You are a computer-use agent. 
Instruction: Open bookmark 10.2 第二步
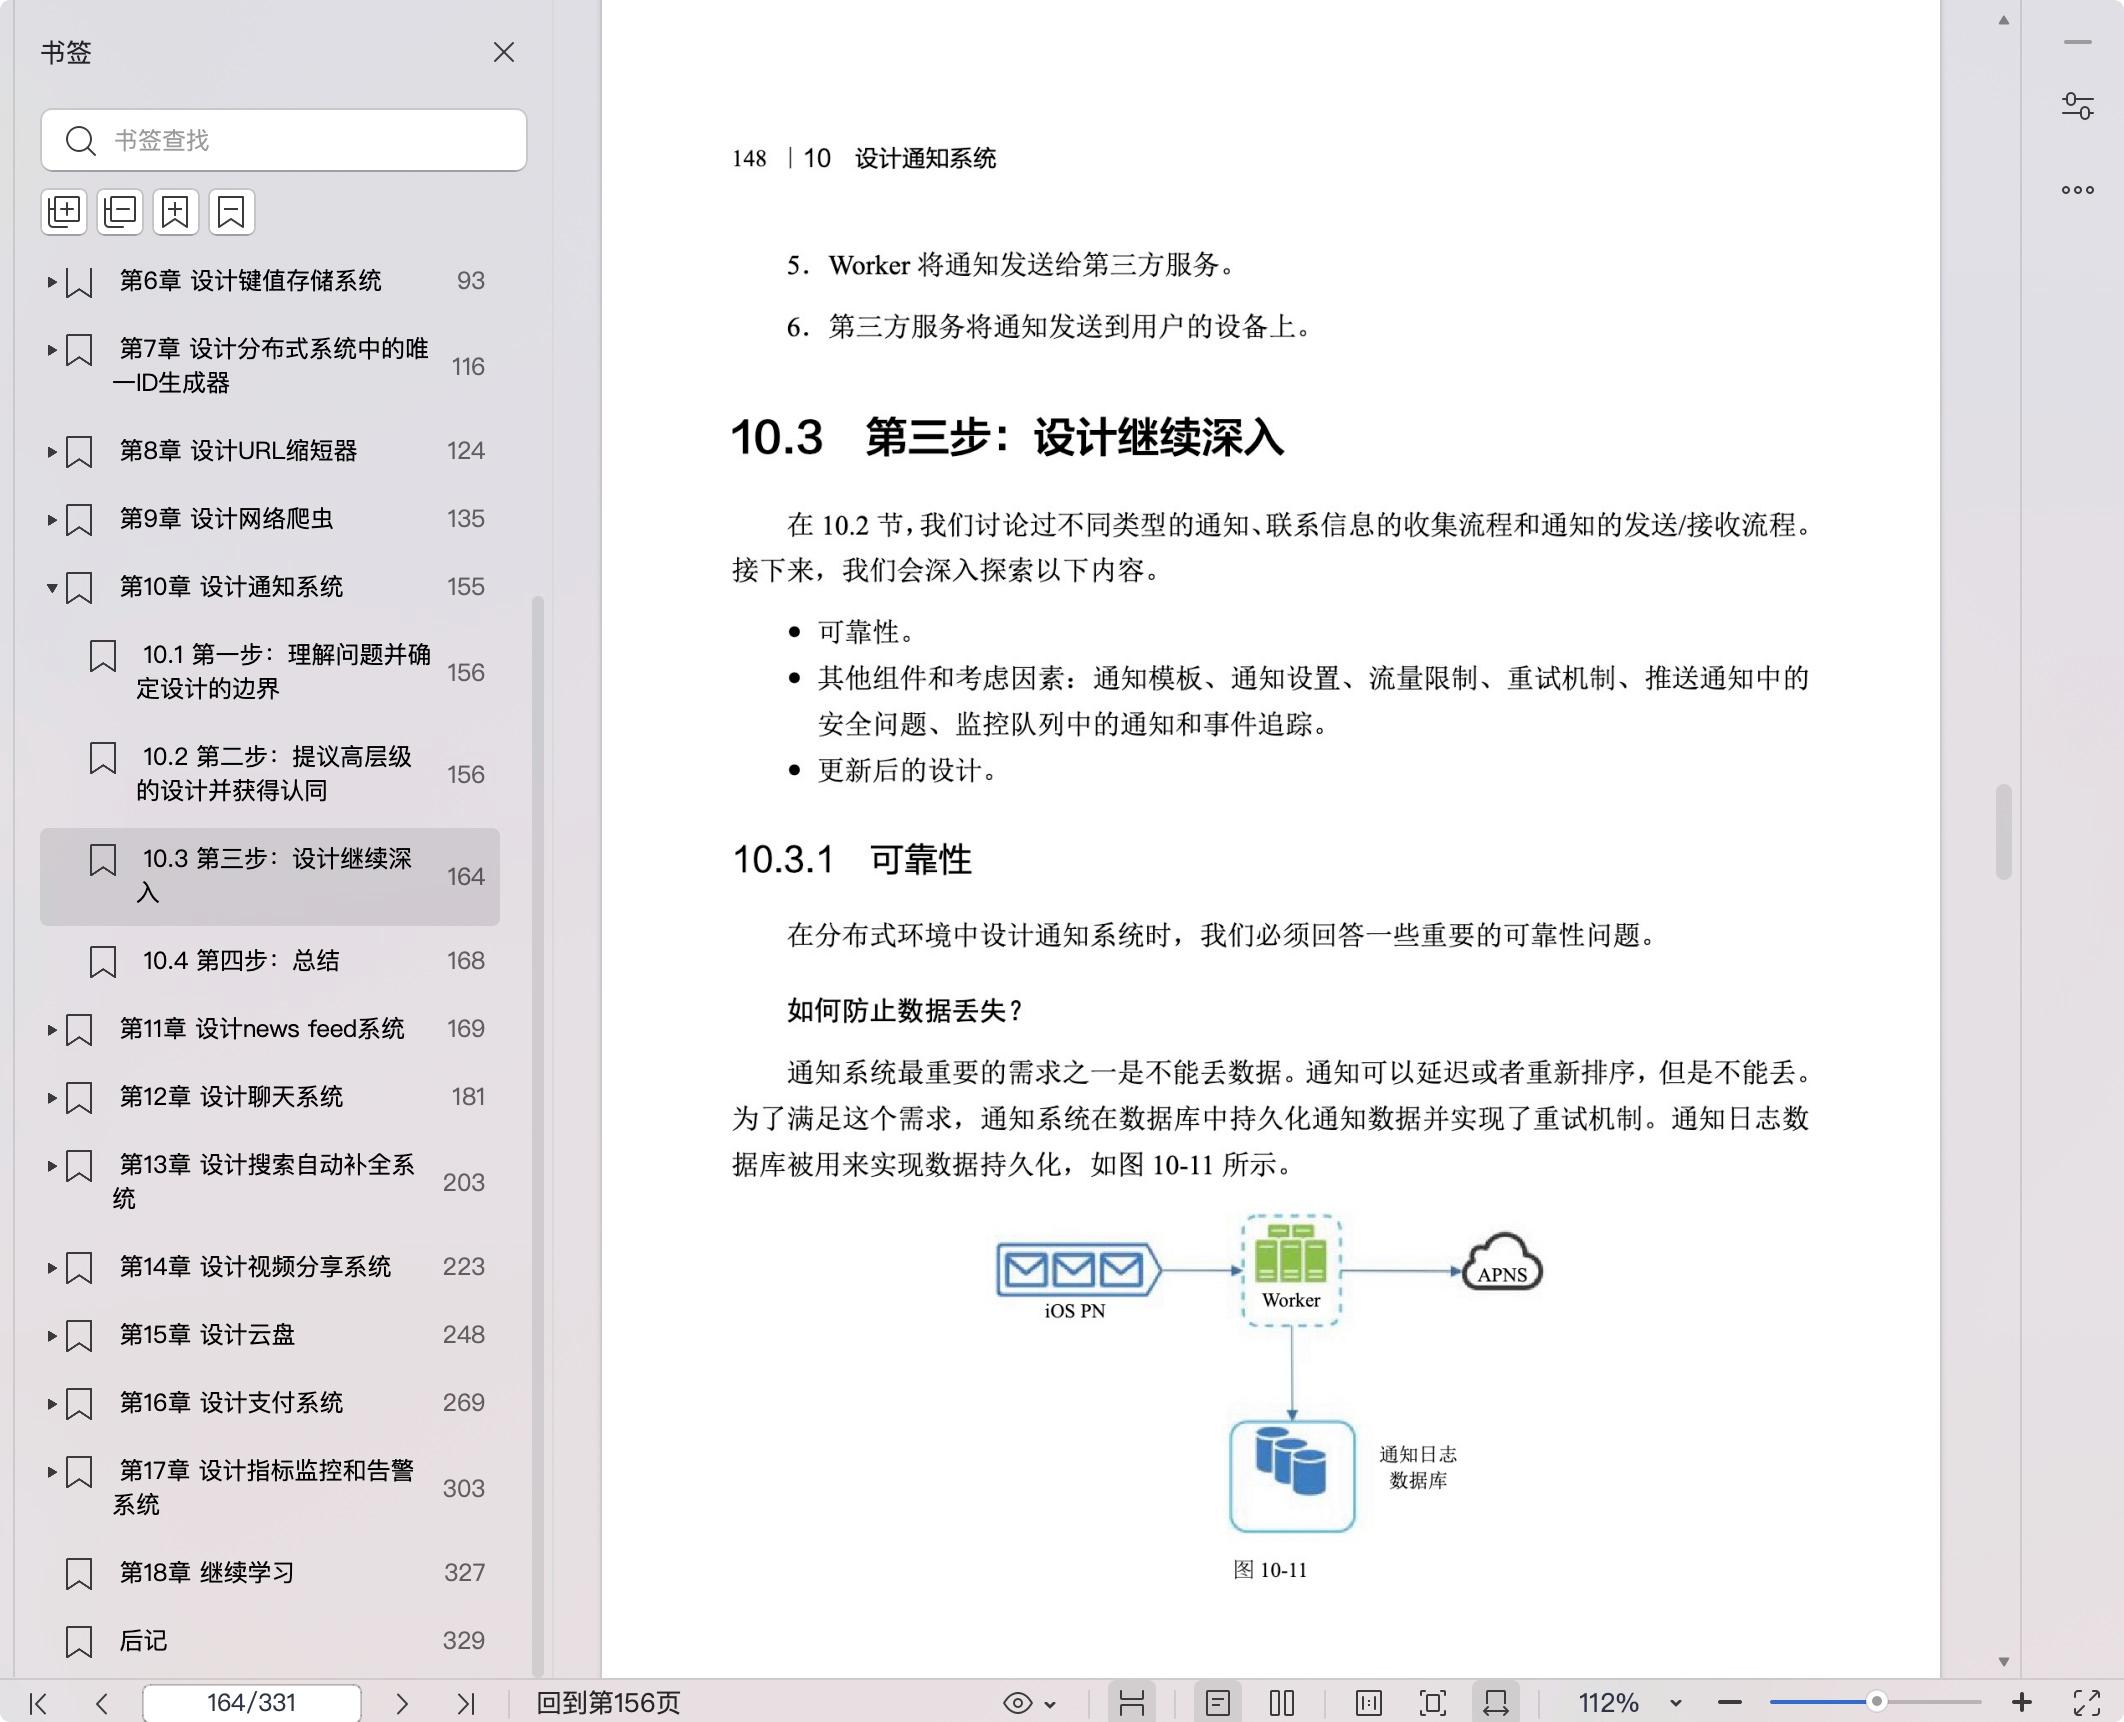pyautogui.click(x=270, y=774)
